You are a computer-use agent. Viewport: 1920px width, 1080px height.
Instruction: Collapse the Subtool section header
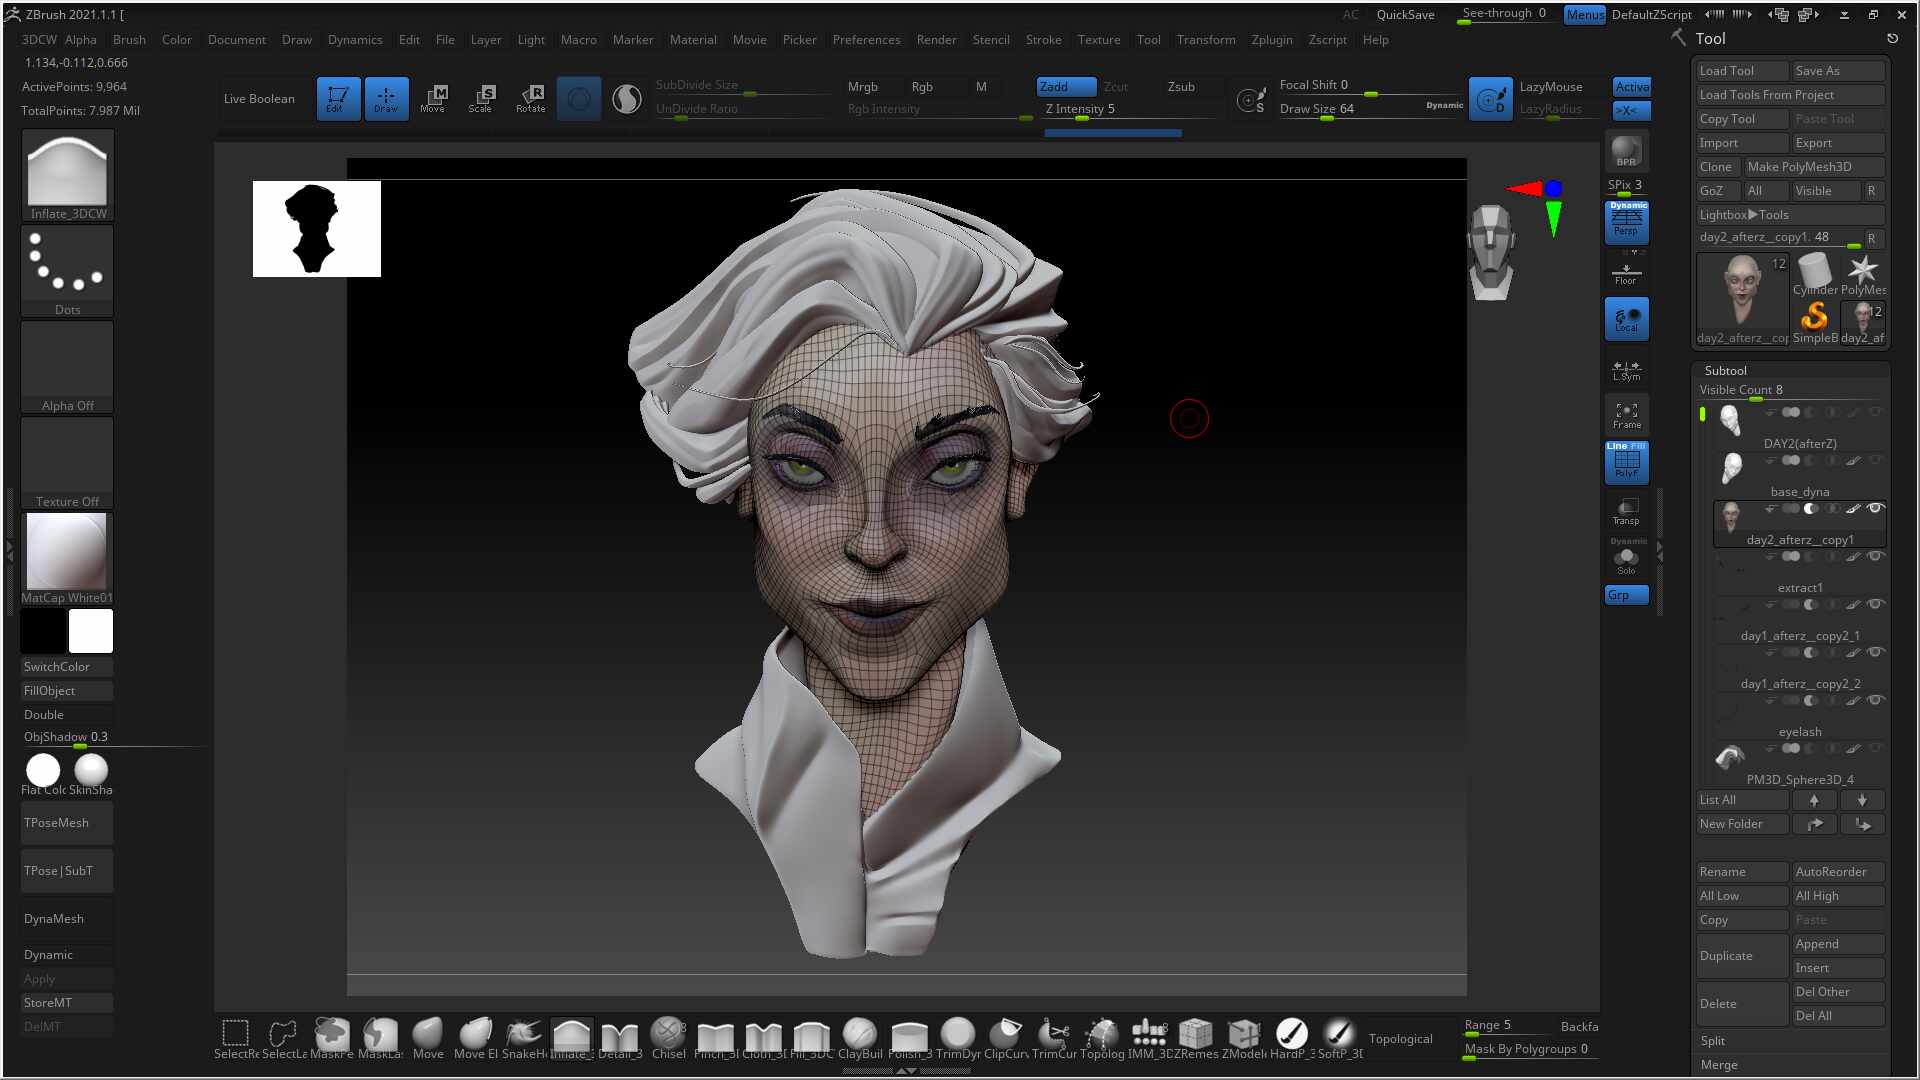tap(1725, 371)
